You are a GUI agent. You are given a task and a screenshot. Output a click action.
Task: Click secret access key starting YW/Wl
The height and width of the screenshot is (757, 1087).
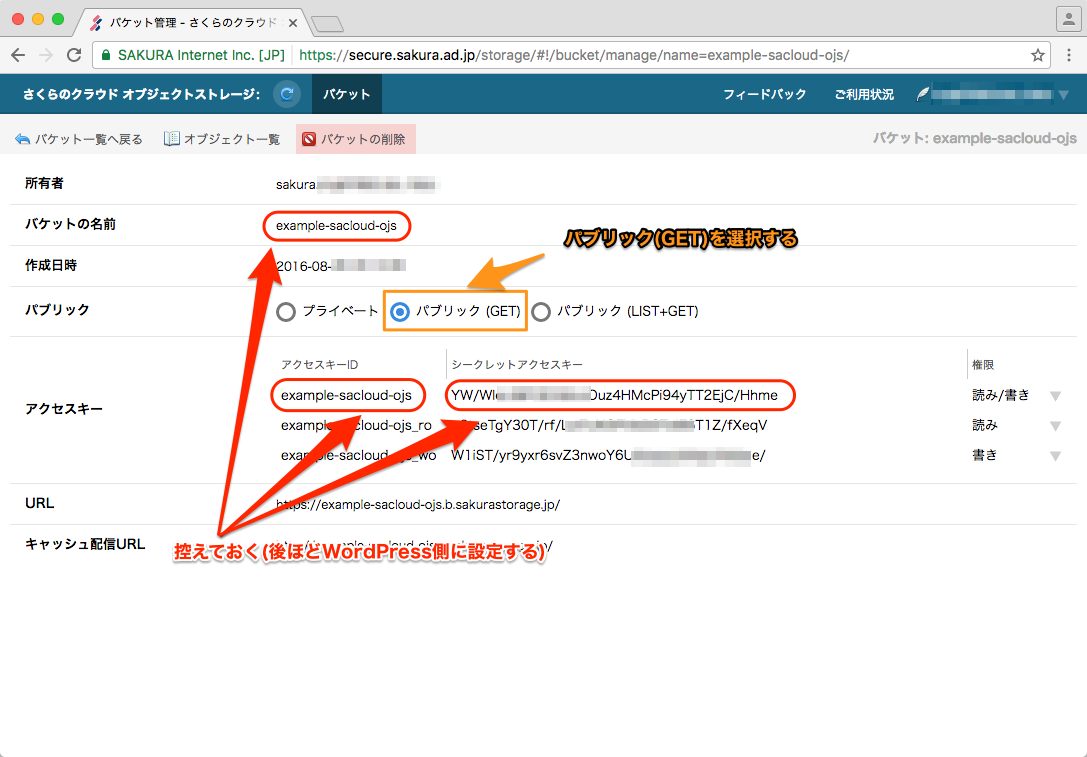(614, 395)
